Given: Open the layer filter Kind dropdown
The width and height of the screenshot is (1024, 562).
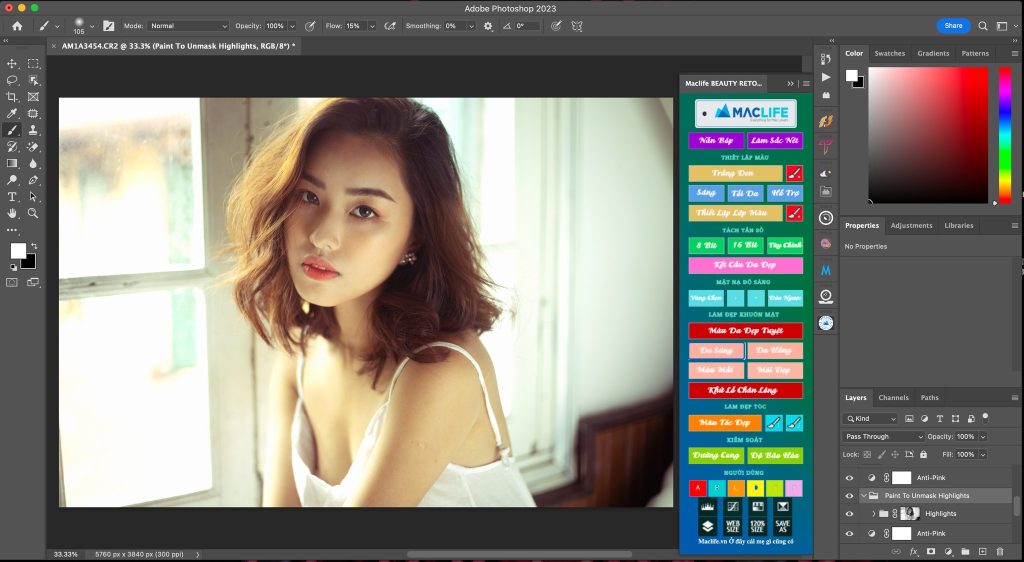Looking at the screenshot, I should click(x=871, y=418).
